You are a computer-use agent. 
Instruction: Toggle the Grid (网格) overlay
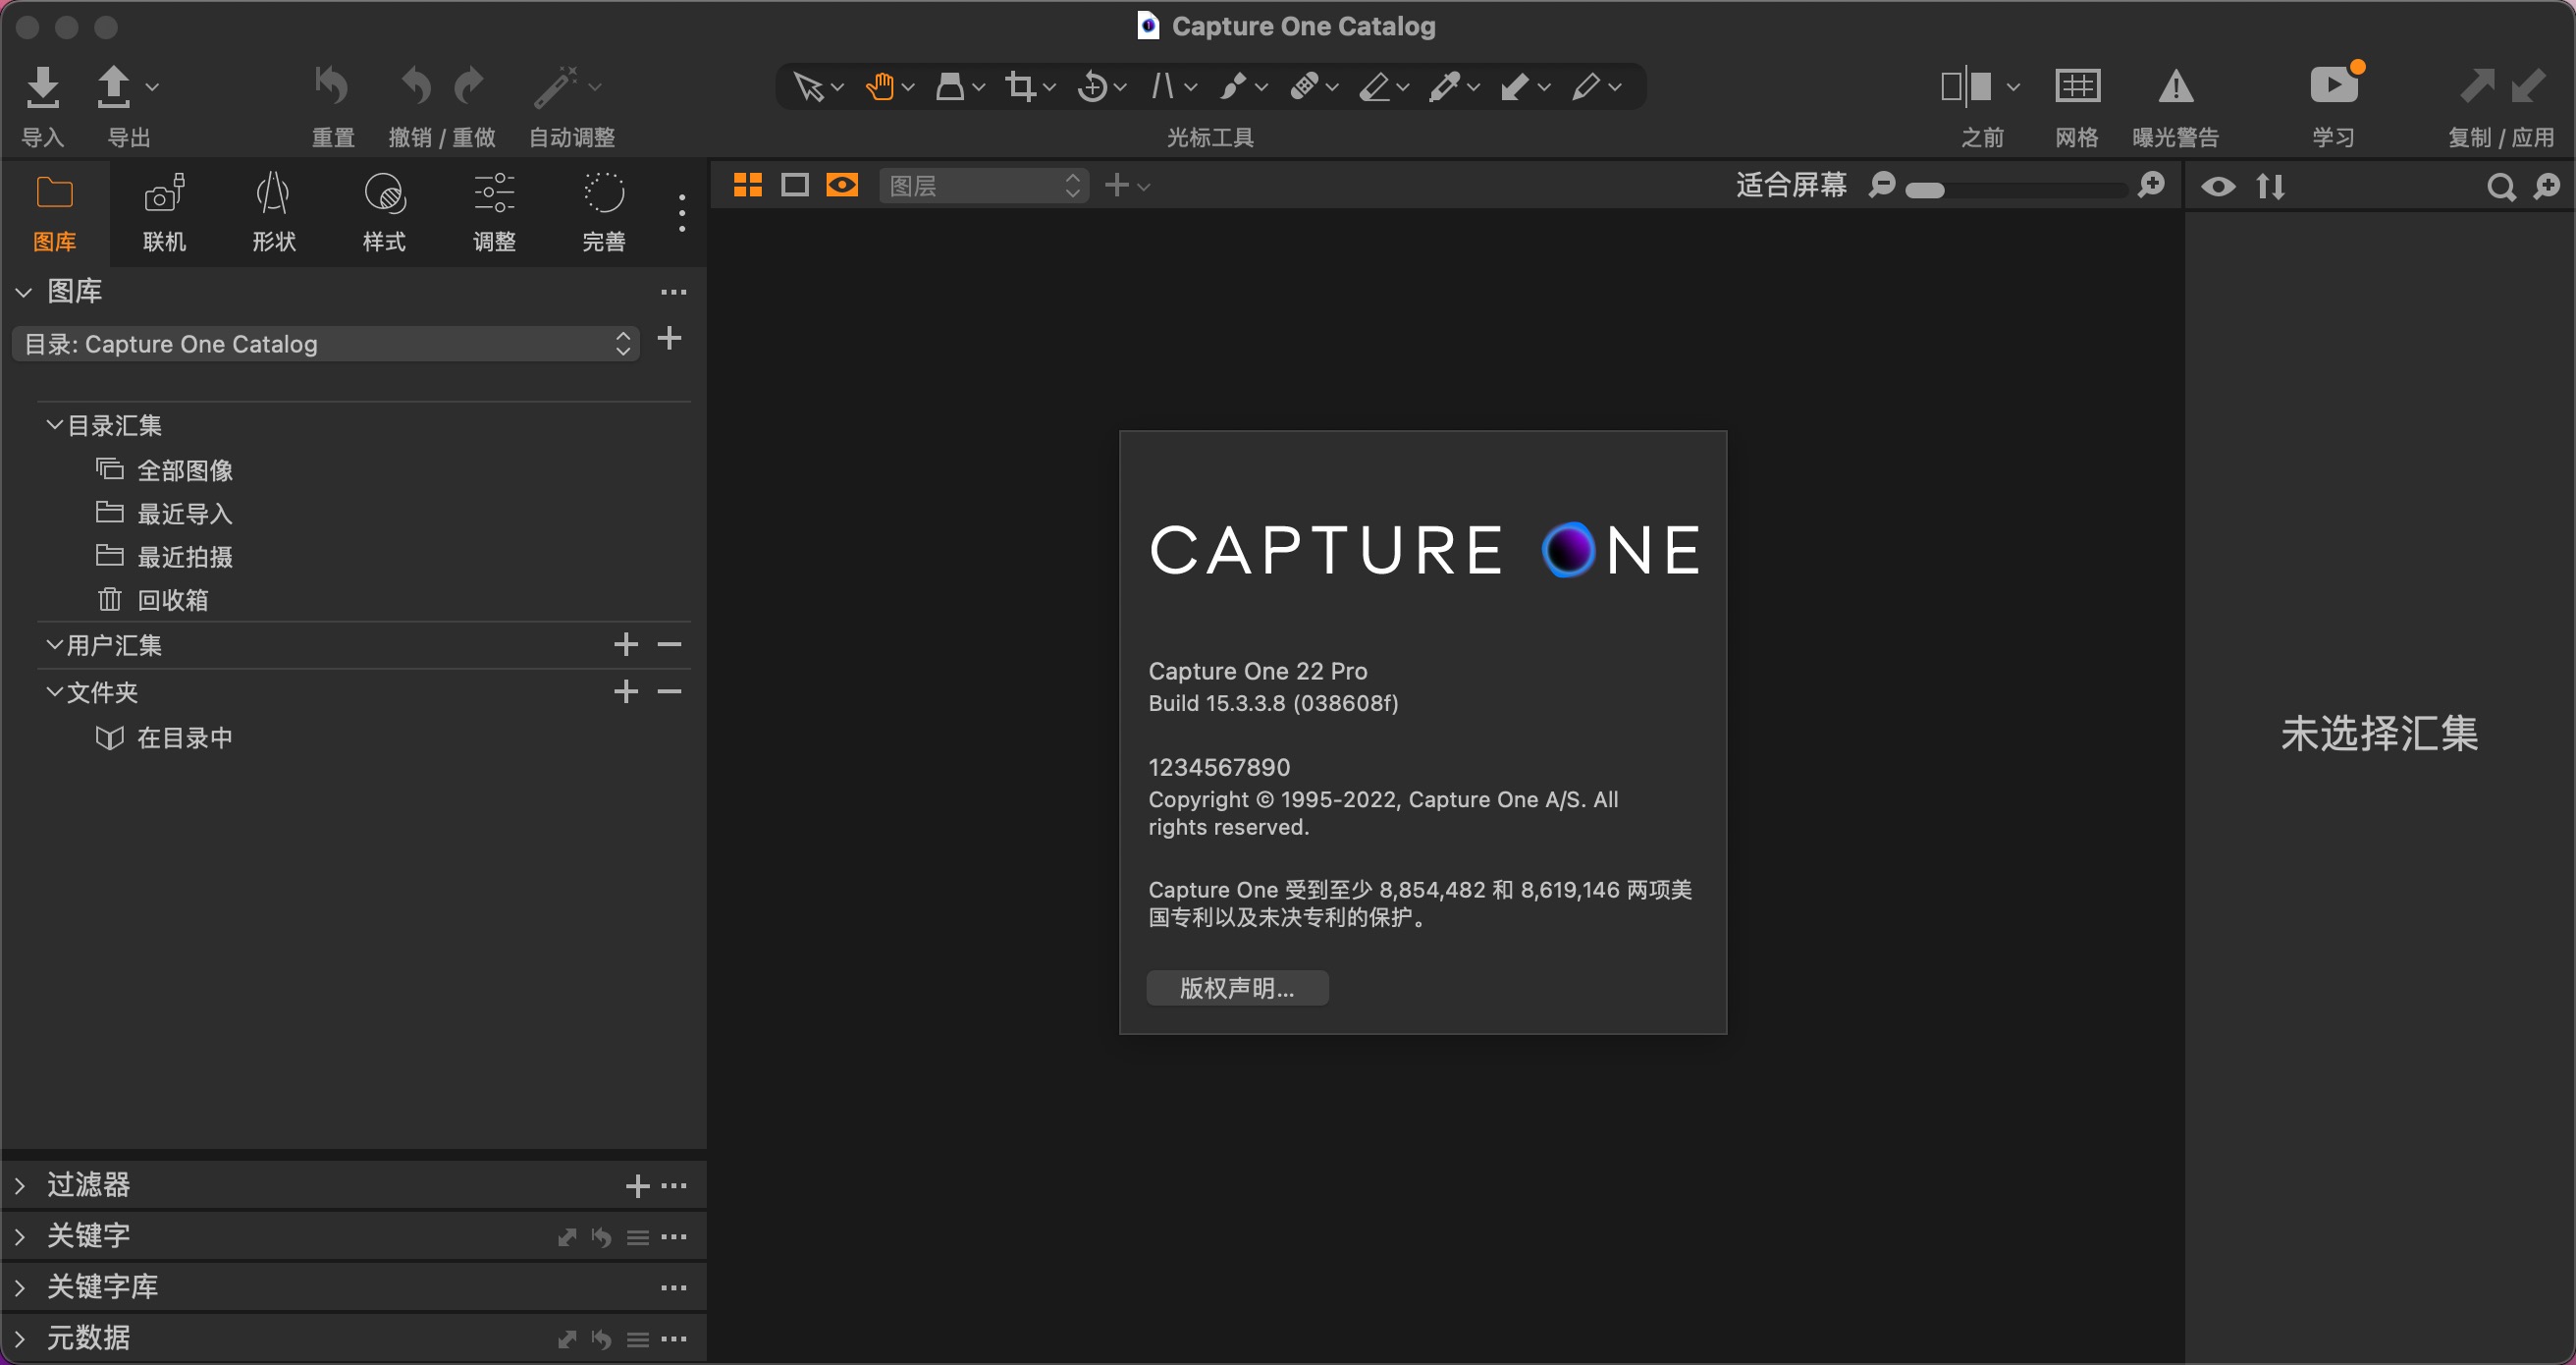point(2077,87)
